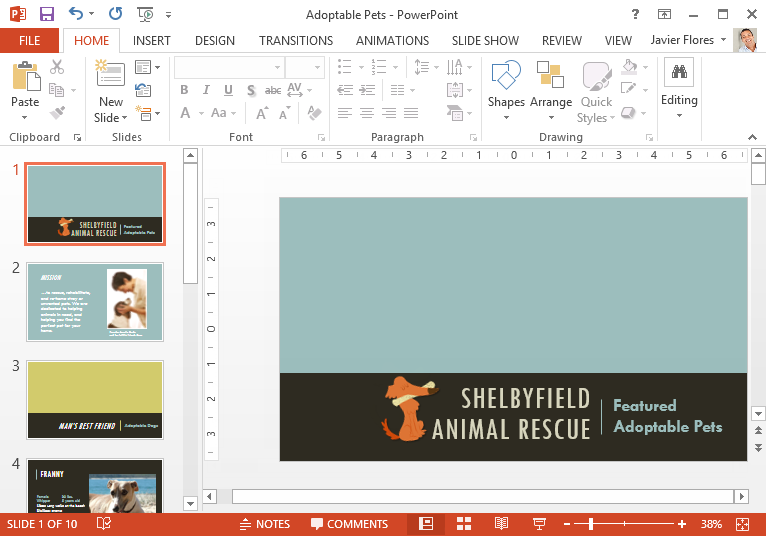The height and width of the screenshot is (536, 766).
Task: Click the zoom slider handle
Action: point(591,524)
